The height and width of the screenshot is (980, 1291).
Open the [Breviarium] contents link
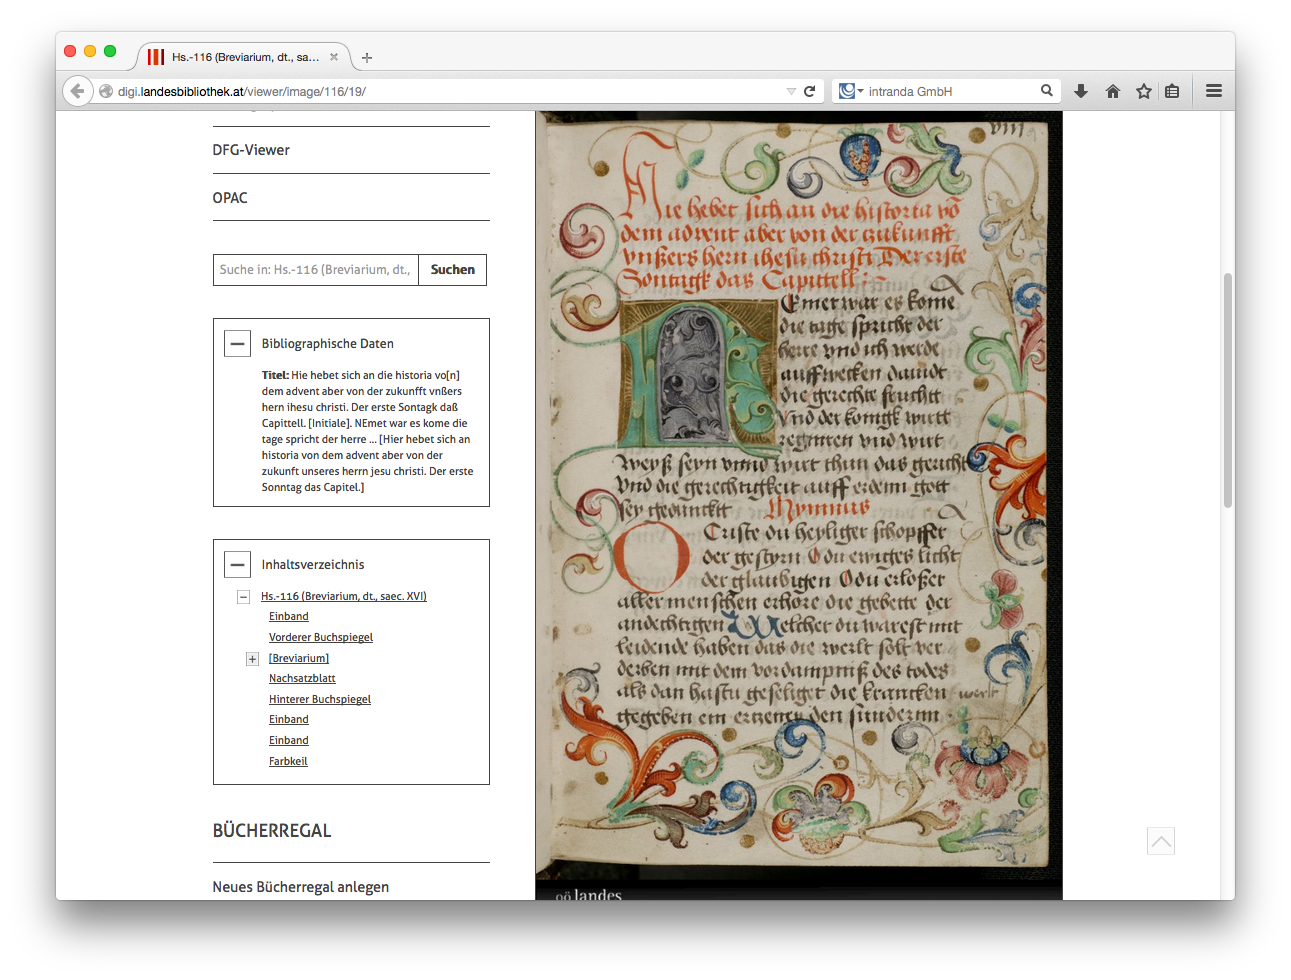tap(299, 658)
